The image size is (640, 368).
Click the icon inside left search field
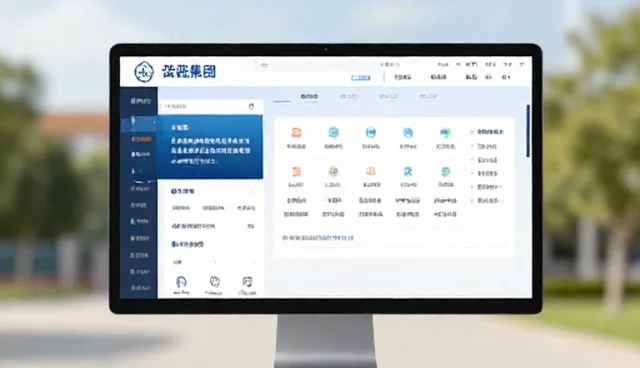click(x=251, y=106)
